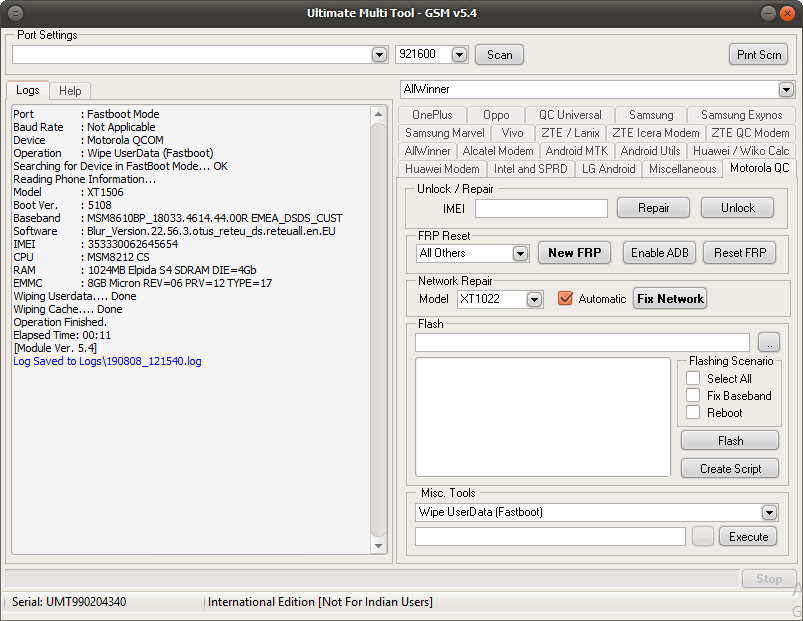This screenshot has width=803, height=621.
Task: Toggle the Reboot checkbox
Action: [x=693, y=413]
